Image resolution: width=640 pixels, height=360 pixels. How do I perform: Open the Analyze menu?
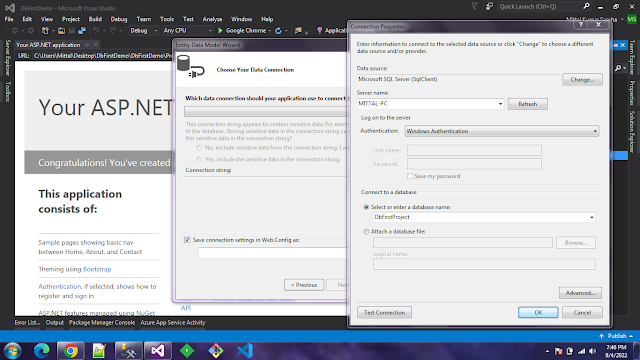click(x=212, y=19)
